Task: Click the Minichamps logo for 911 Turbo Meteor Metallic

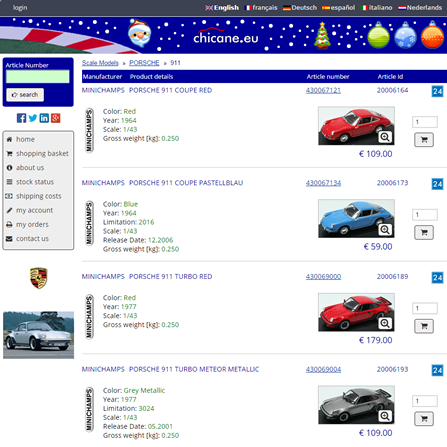Action: click(89, 409)
